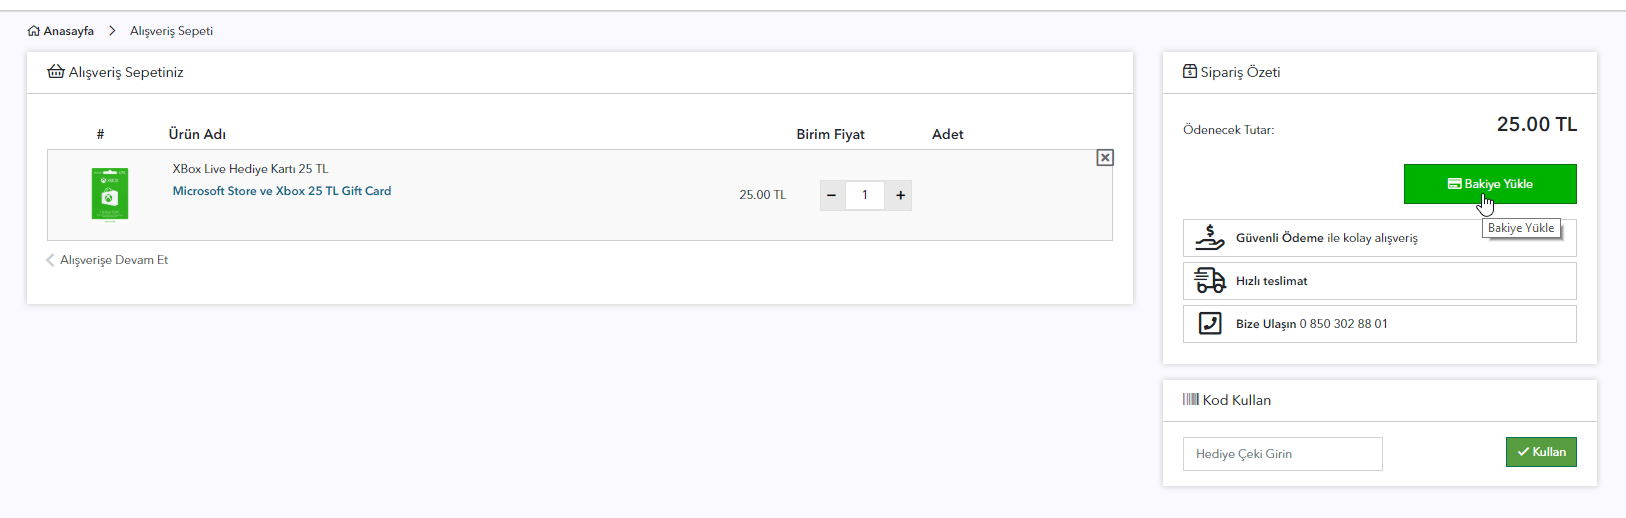Click the home icon in breadcrumb

[34, 31]
